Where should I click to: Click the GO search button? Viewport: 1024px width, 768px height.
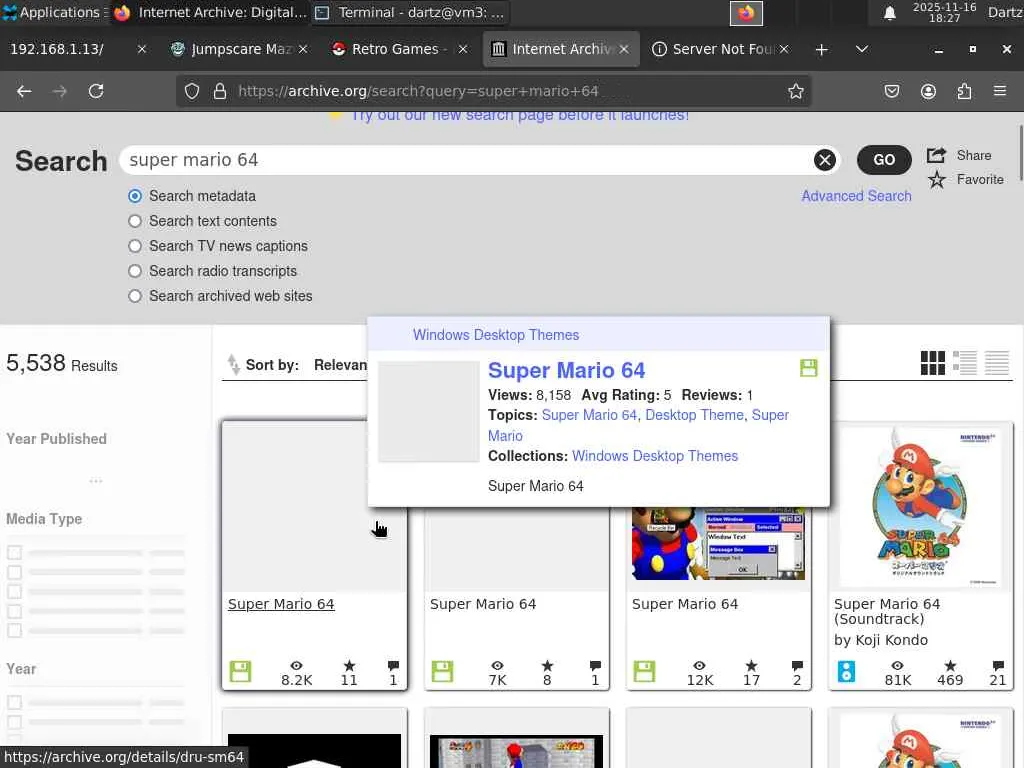(x=884, y=160)
